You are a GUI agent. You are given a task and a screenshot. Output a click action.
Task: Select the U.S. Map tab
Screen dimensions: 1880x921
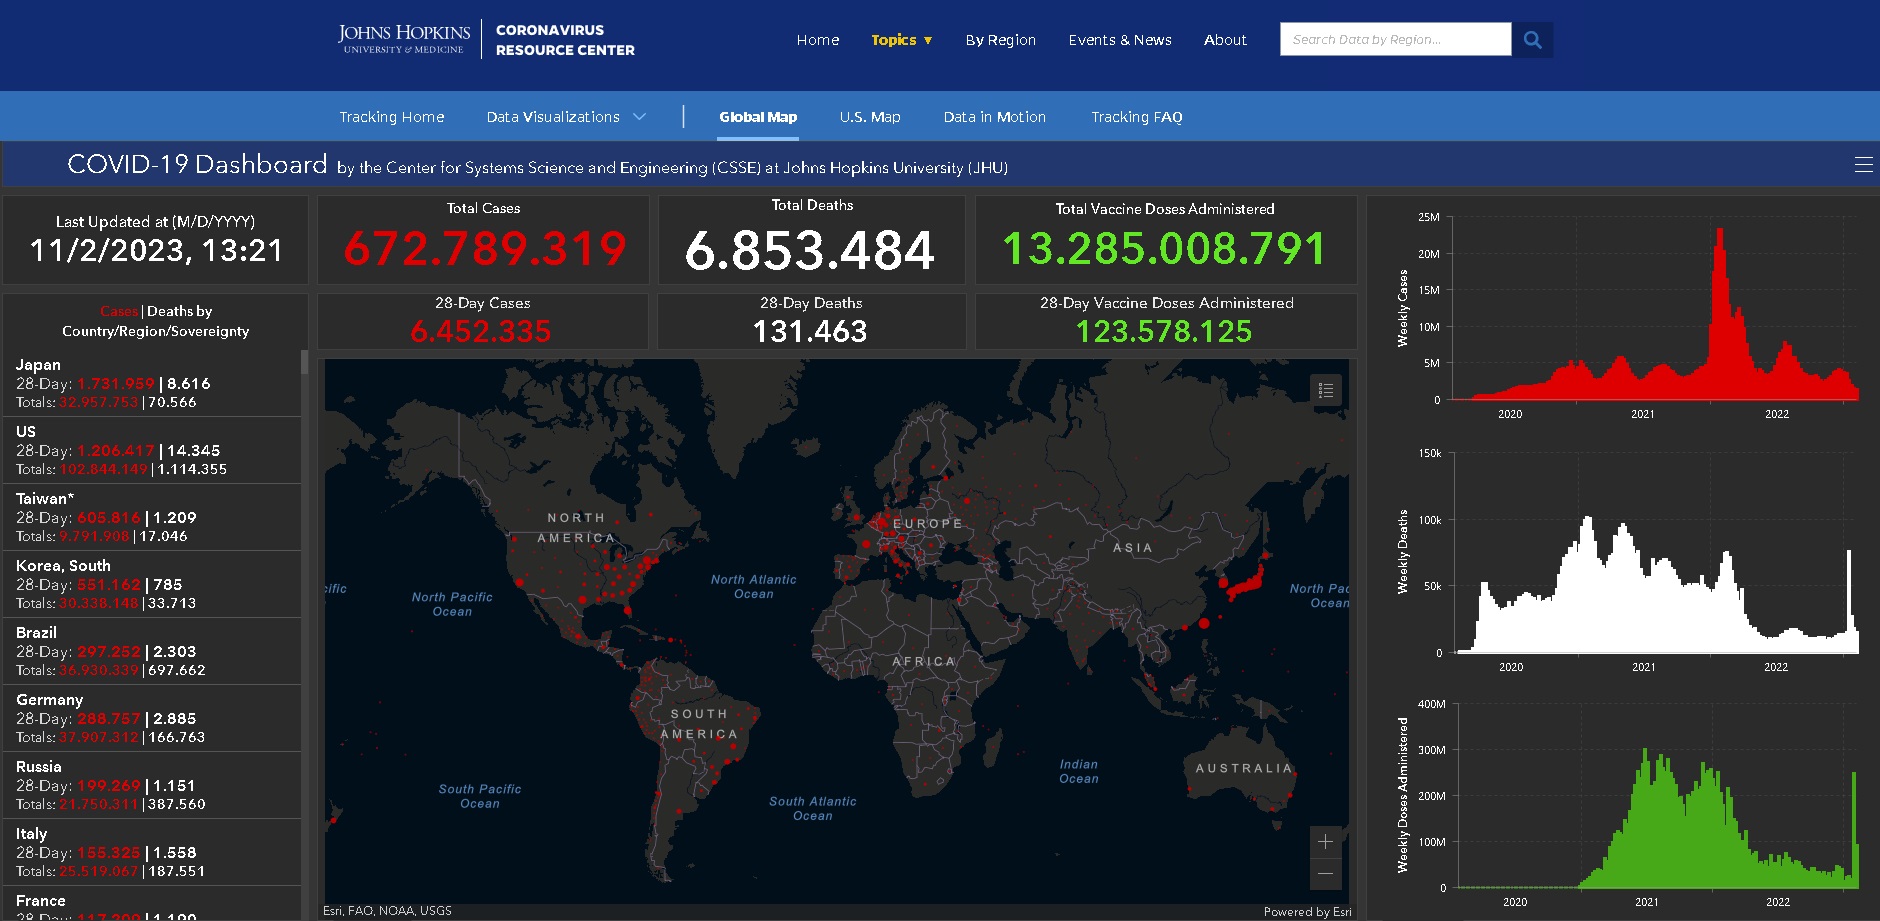coord(869,117)
